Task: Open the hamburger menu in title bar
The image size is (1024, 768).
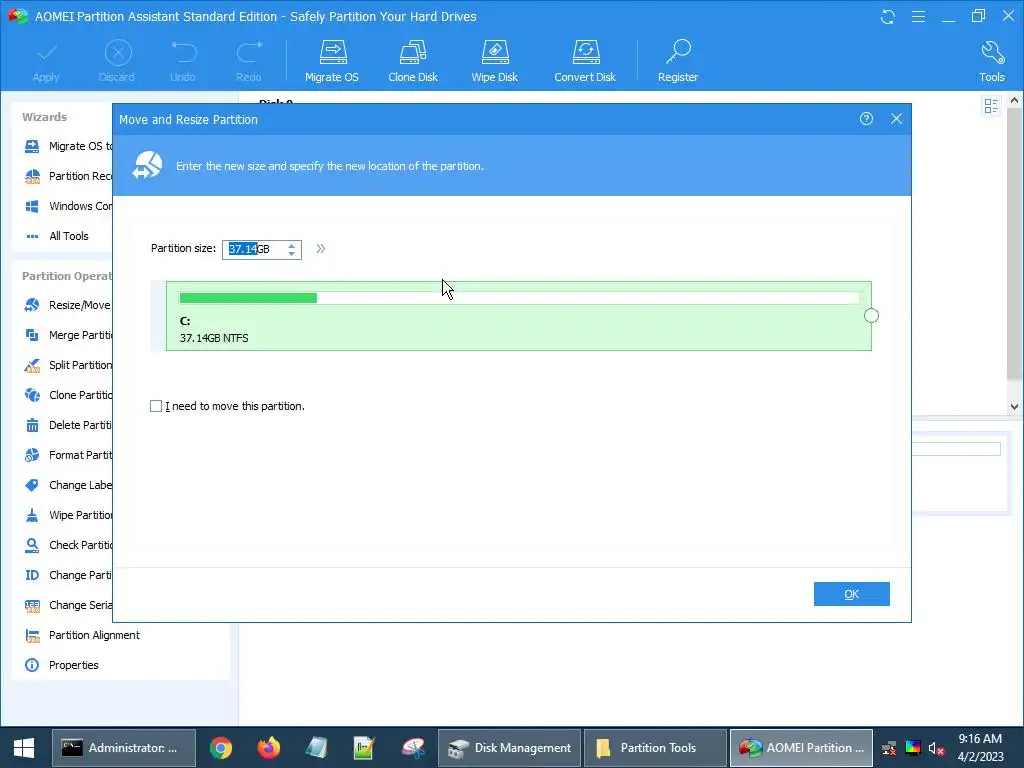Action: (918, 17)
